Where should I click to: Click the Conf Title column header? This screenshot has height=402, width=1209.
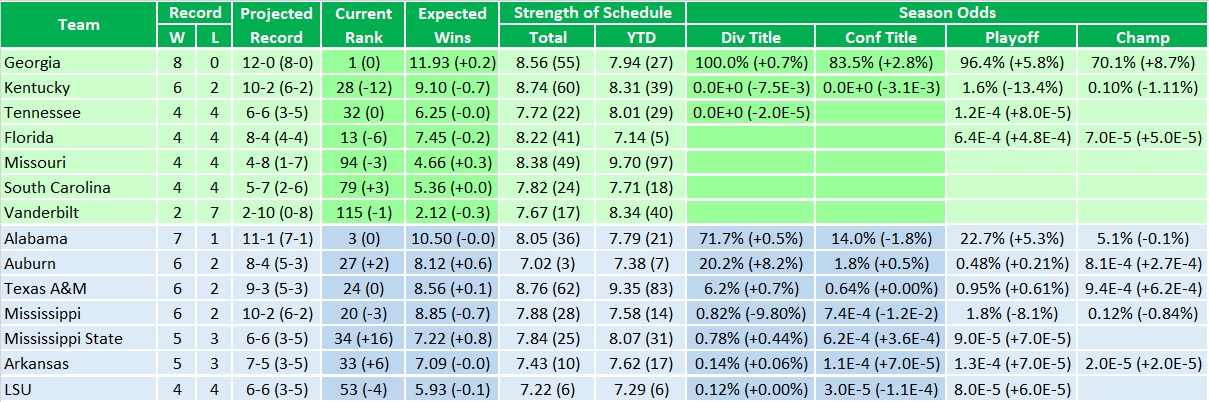(881, 37)
